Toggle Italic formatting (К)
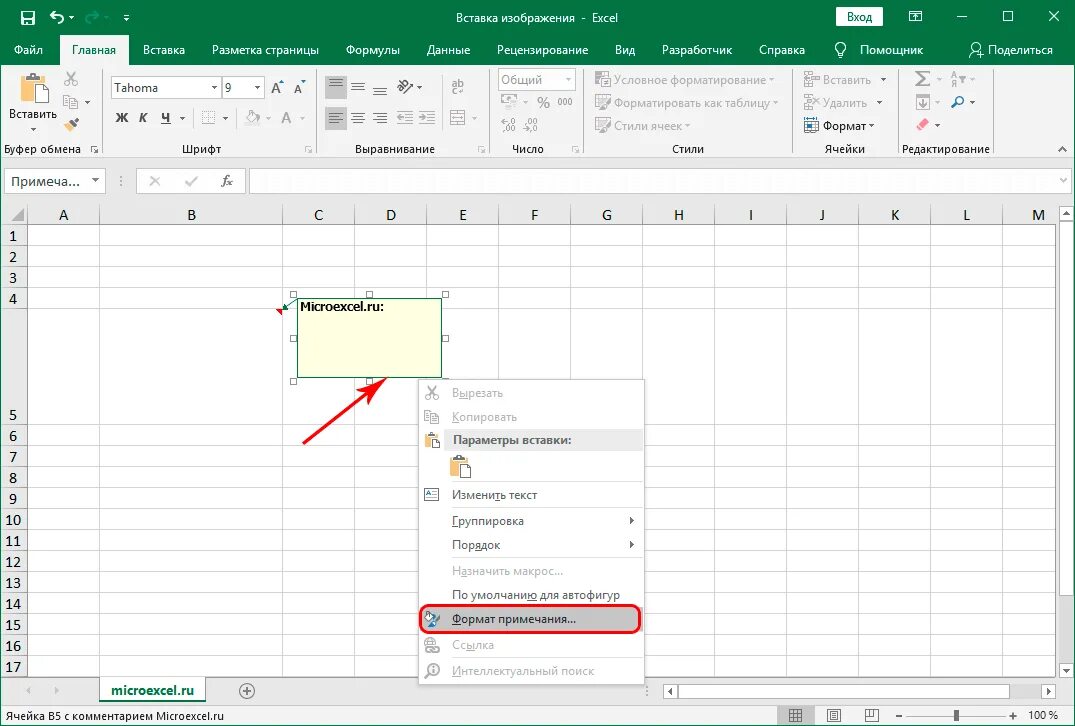Screen dimensions: 1075x726 point(143,118)
